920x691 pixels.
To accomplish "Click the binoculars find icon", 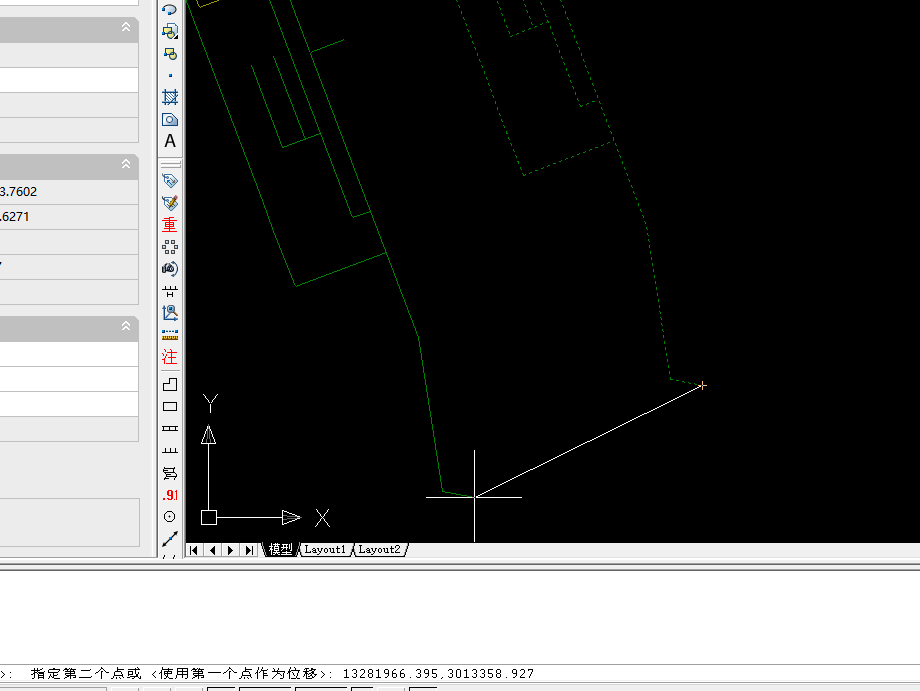I will pos(170,269).
